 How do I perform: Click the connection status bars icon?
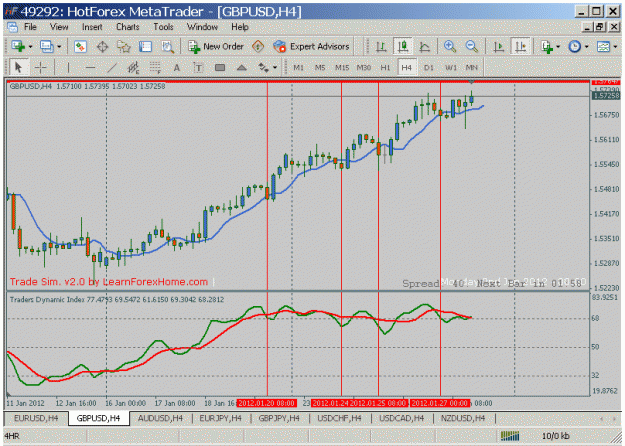(510, 436)
